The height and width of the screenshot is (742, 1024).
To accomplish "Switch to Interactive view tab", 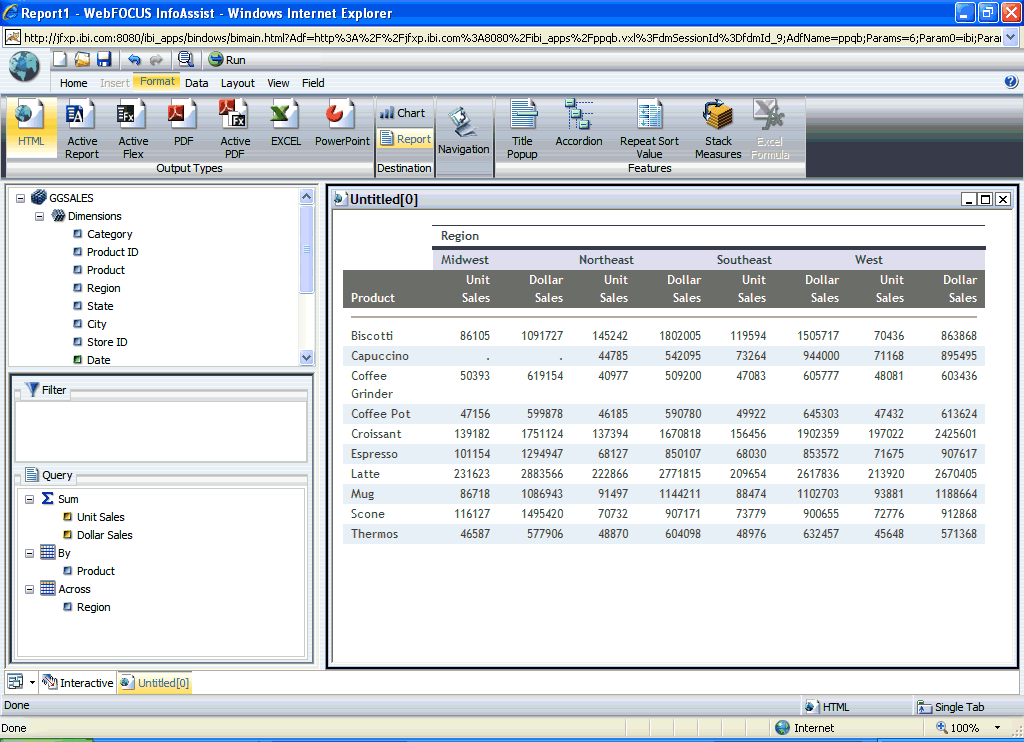I will [x=78, y=683].
